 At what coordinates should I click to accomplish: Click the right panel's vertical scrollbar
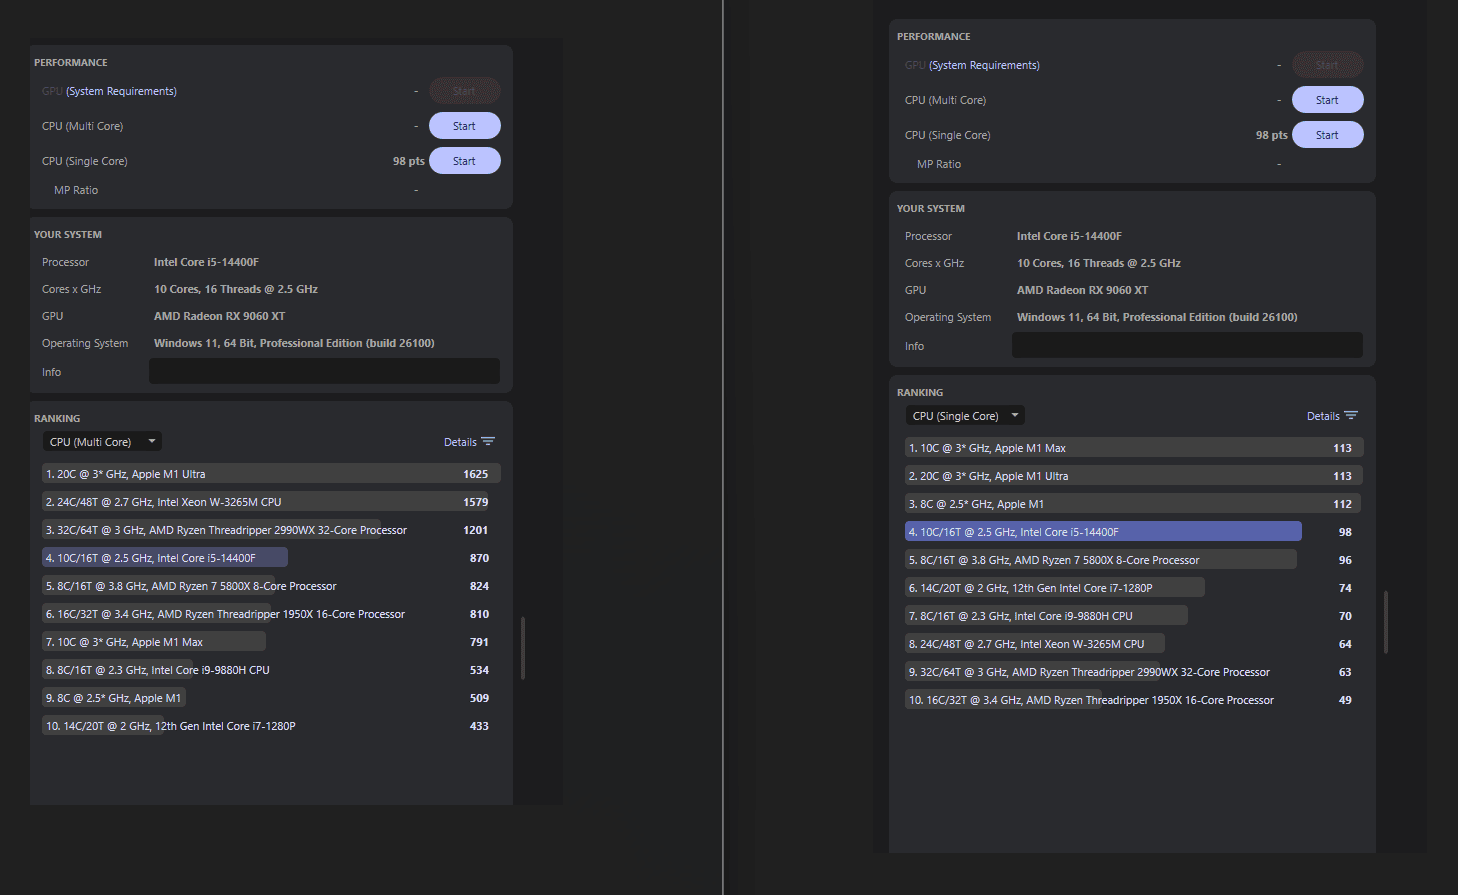[x=1386, y=622]
